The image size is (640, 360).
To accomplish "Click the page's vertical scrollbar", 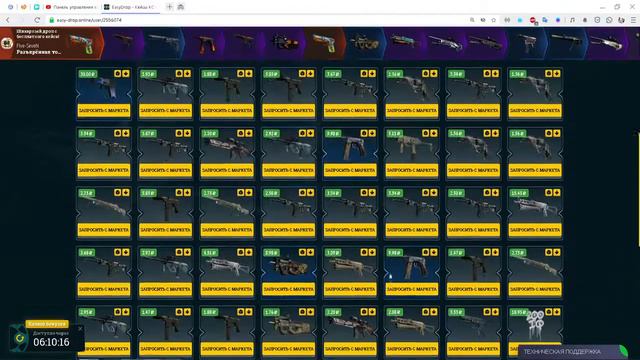I will 638,190.
